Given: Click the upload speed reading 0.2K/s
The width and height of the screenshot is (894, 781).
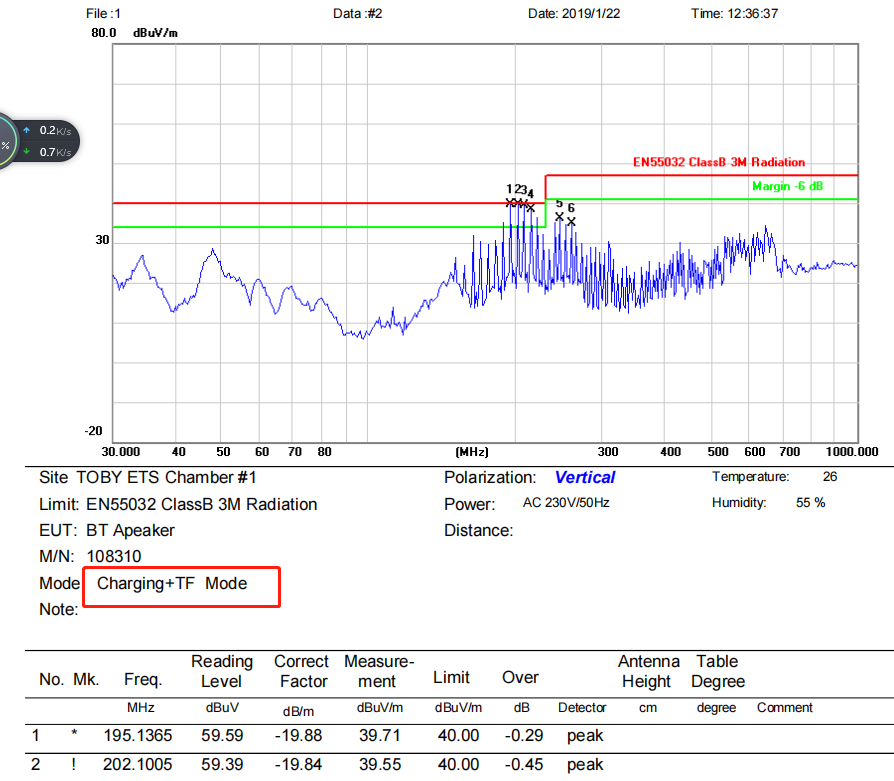Looking at the screenshot, I should click(55, 131).
